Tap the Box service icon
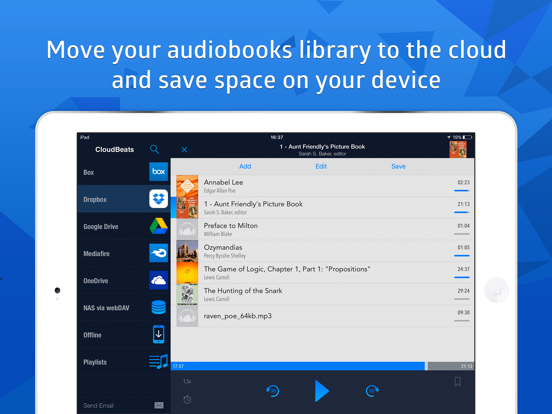Viewport: 552px width, 414px height. pyautogui.click(x=158, y=171)
